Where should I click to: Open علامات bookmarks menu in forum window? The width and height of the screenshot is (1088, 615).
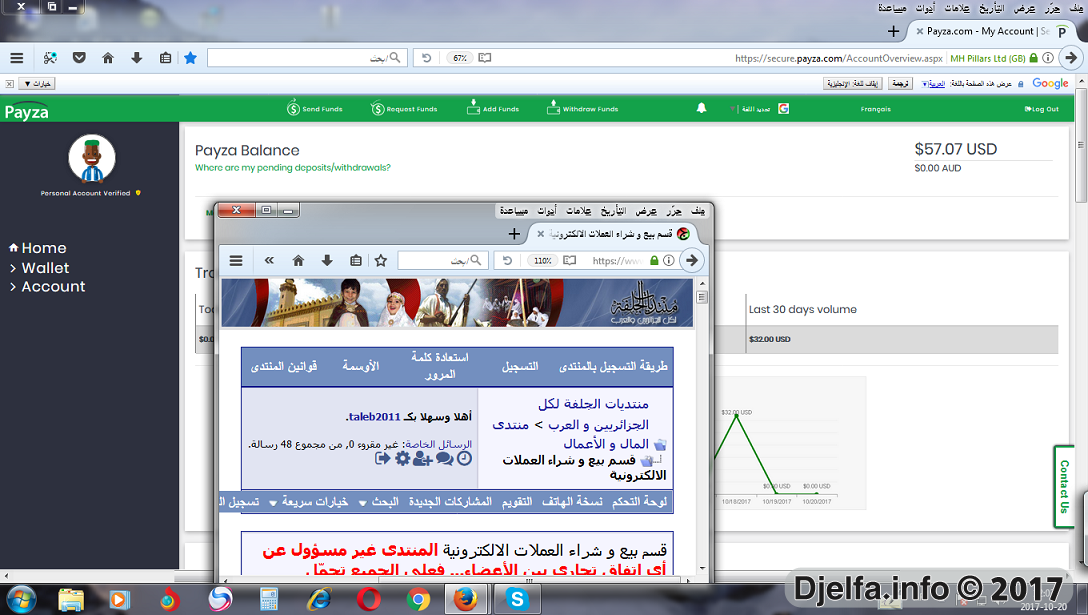[578, 210]
